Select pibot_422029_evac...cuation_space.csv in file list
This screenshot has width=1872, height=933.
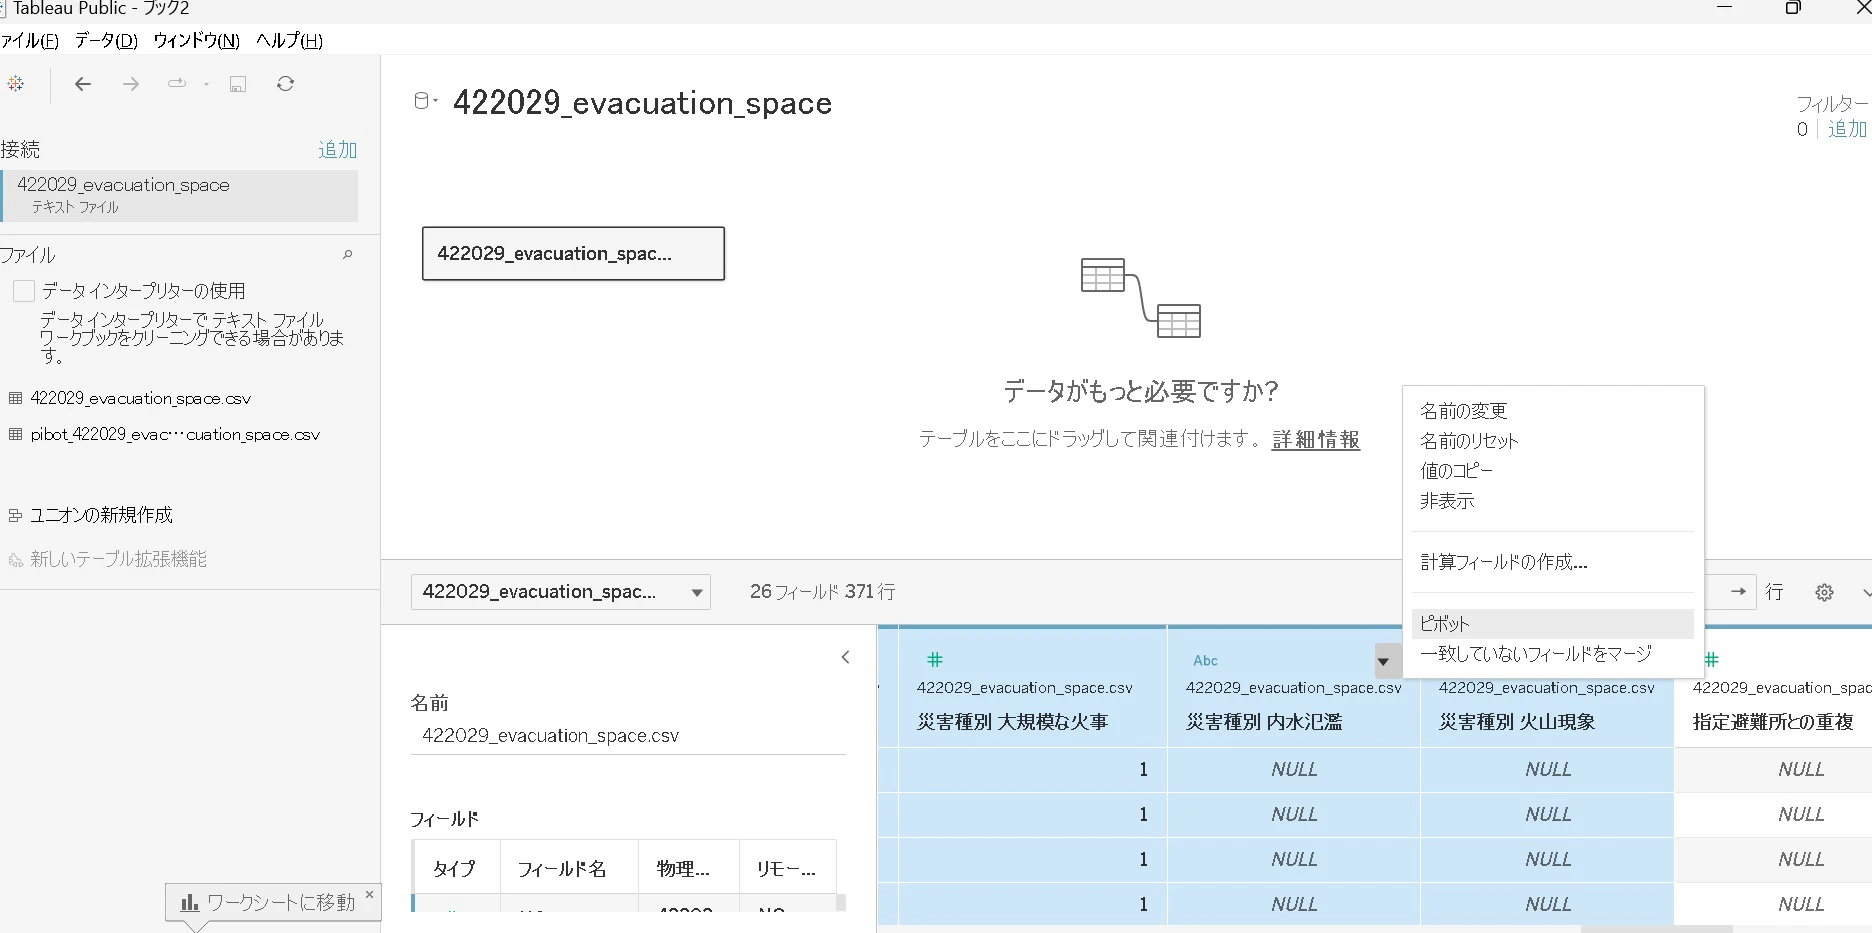[175, 434]
